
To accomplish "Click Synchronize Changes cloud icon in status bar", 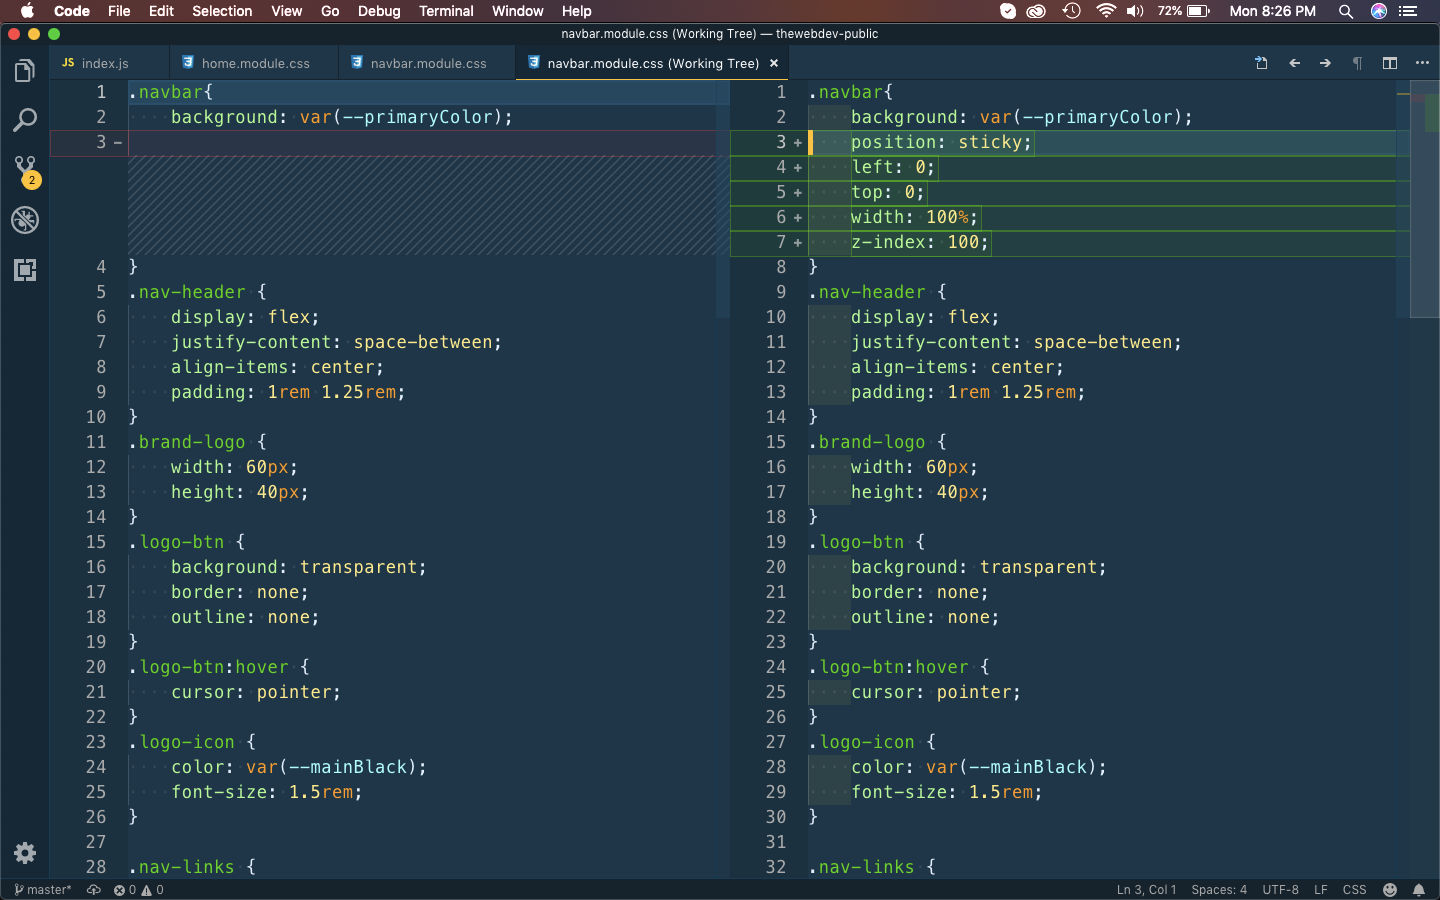I will 94,890.
